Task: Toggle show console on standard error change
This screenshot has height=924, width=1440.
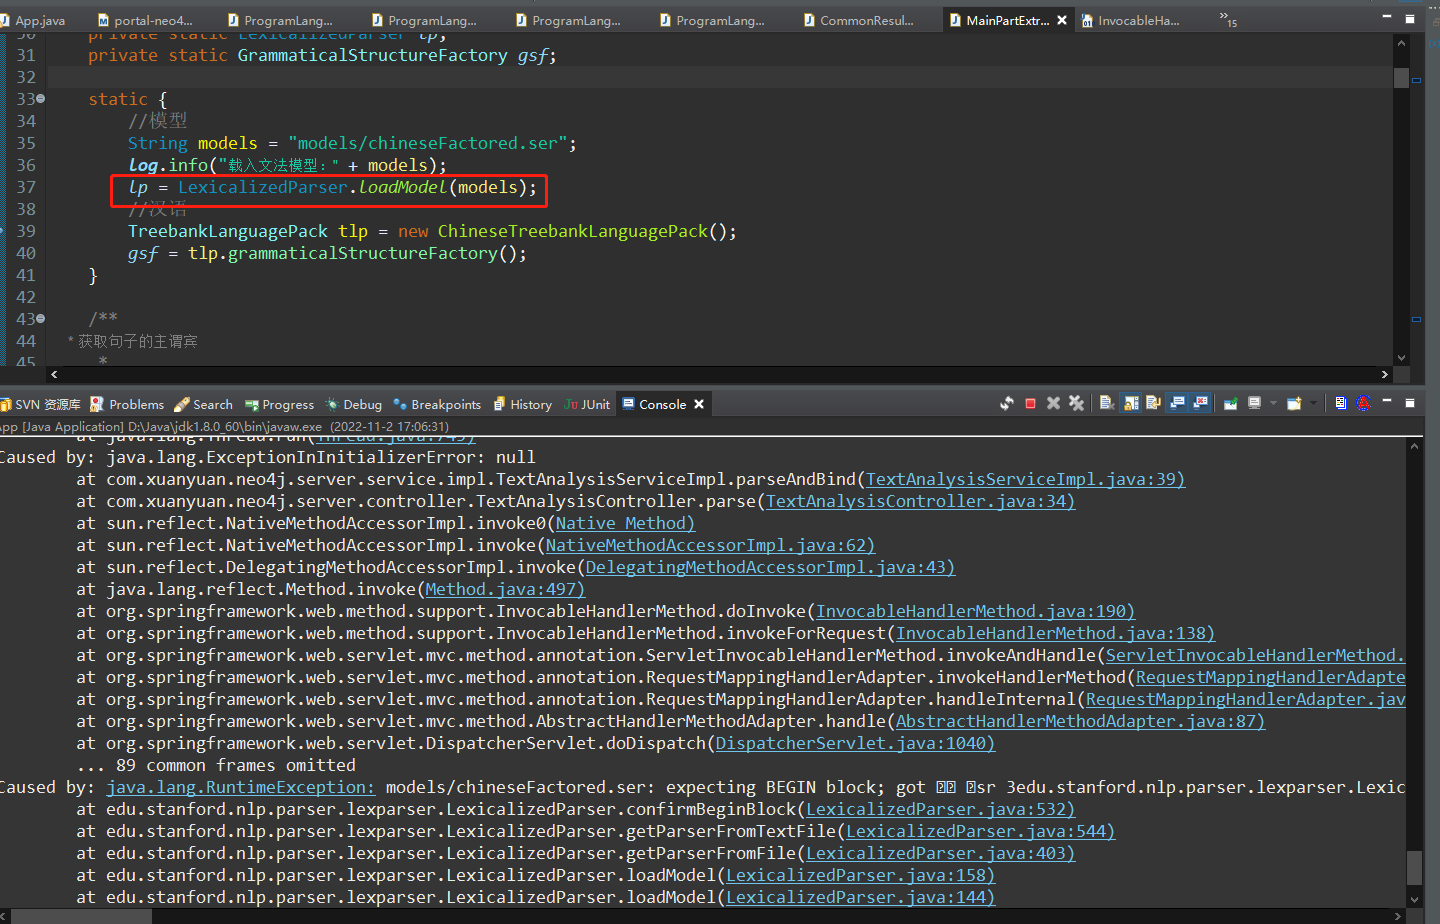Action: point(1200,403)
